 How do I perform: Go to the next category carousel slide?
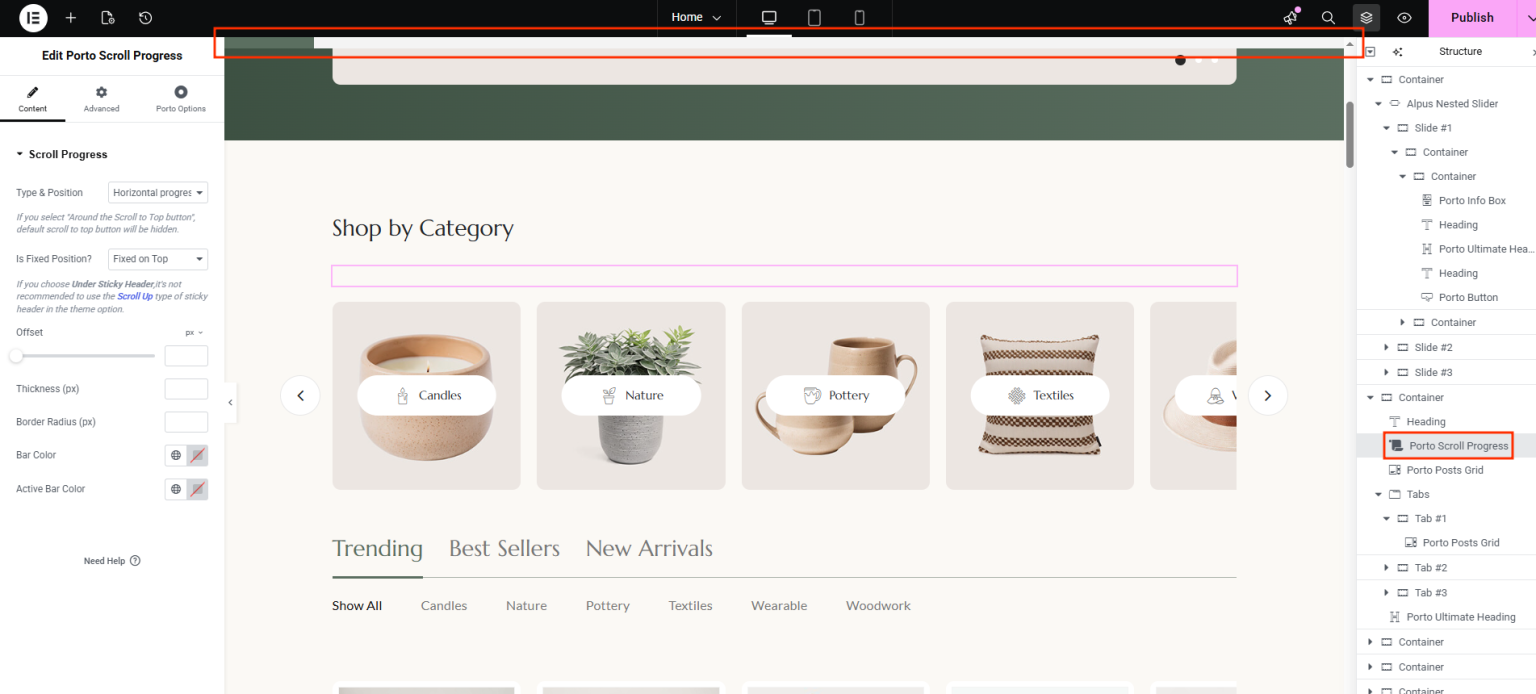point(1268,395)
